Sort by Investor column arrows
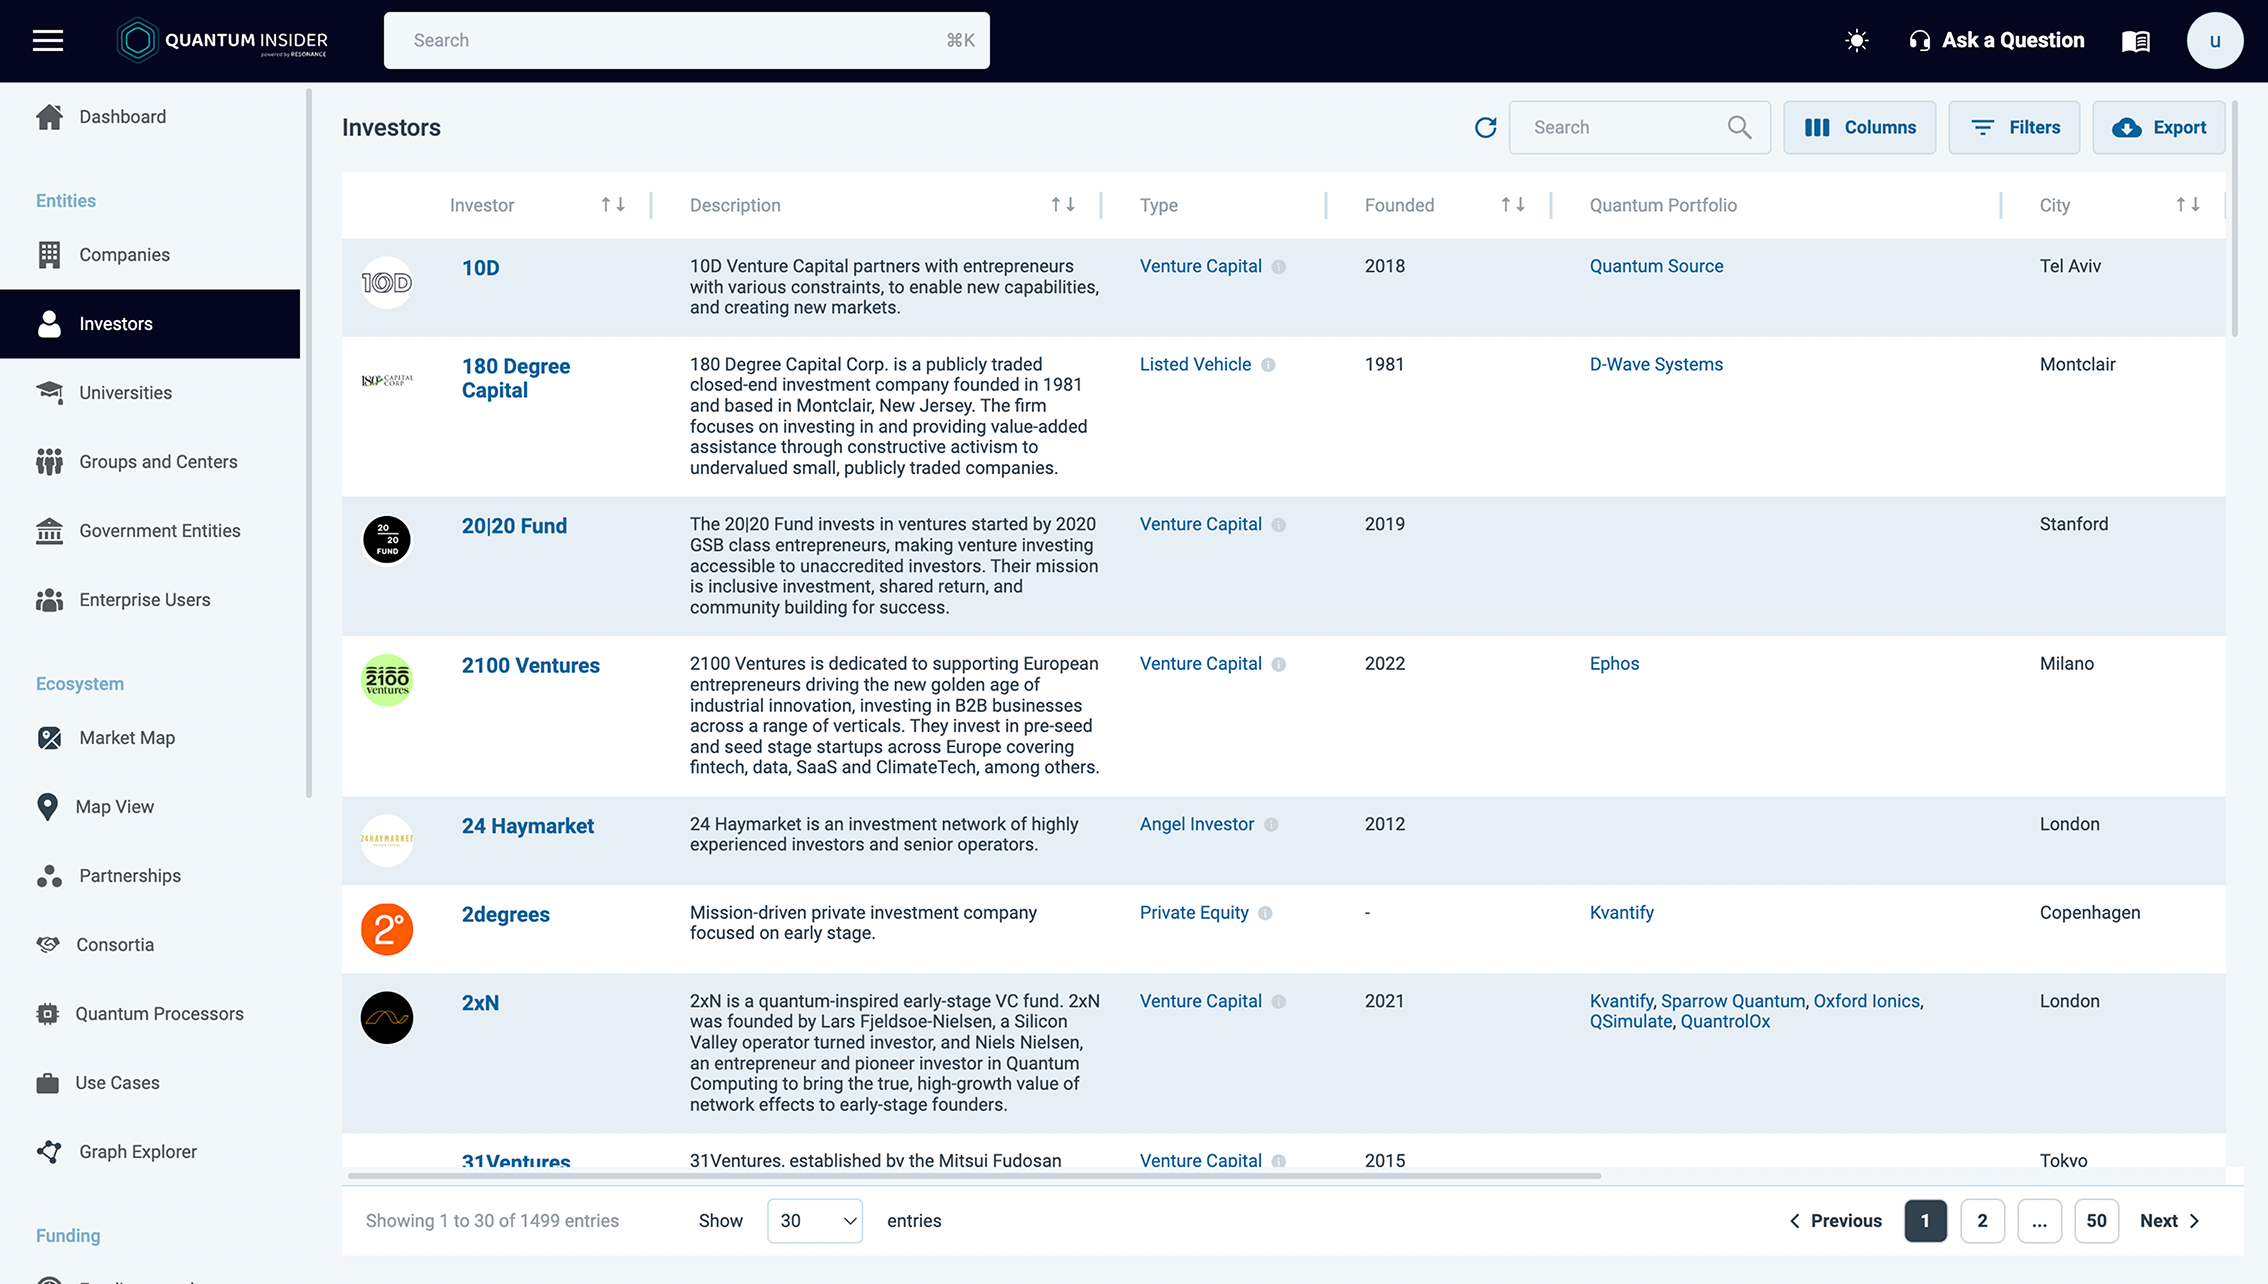 pos(613,205)
